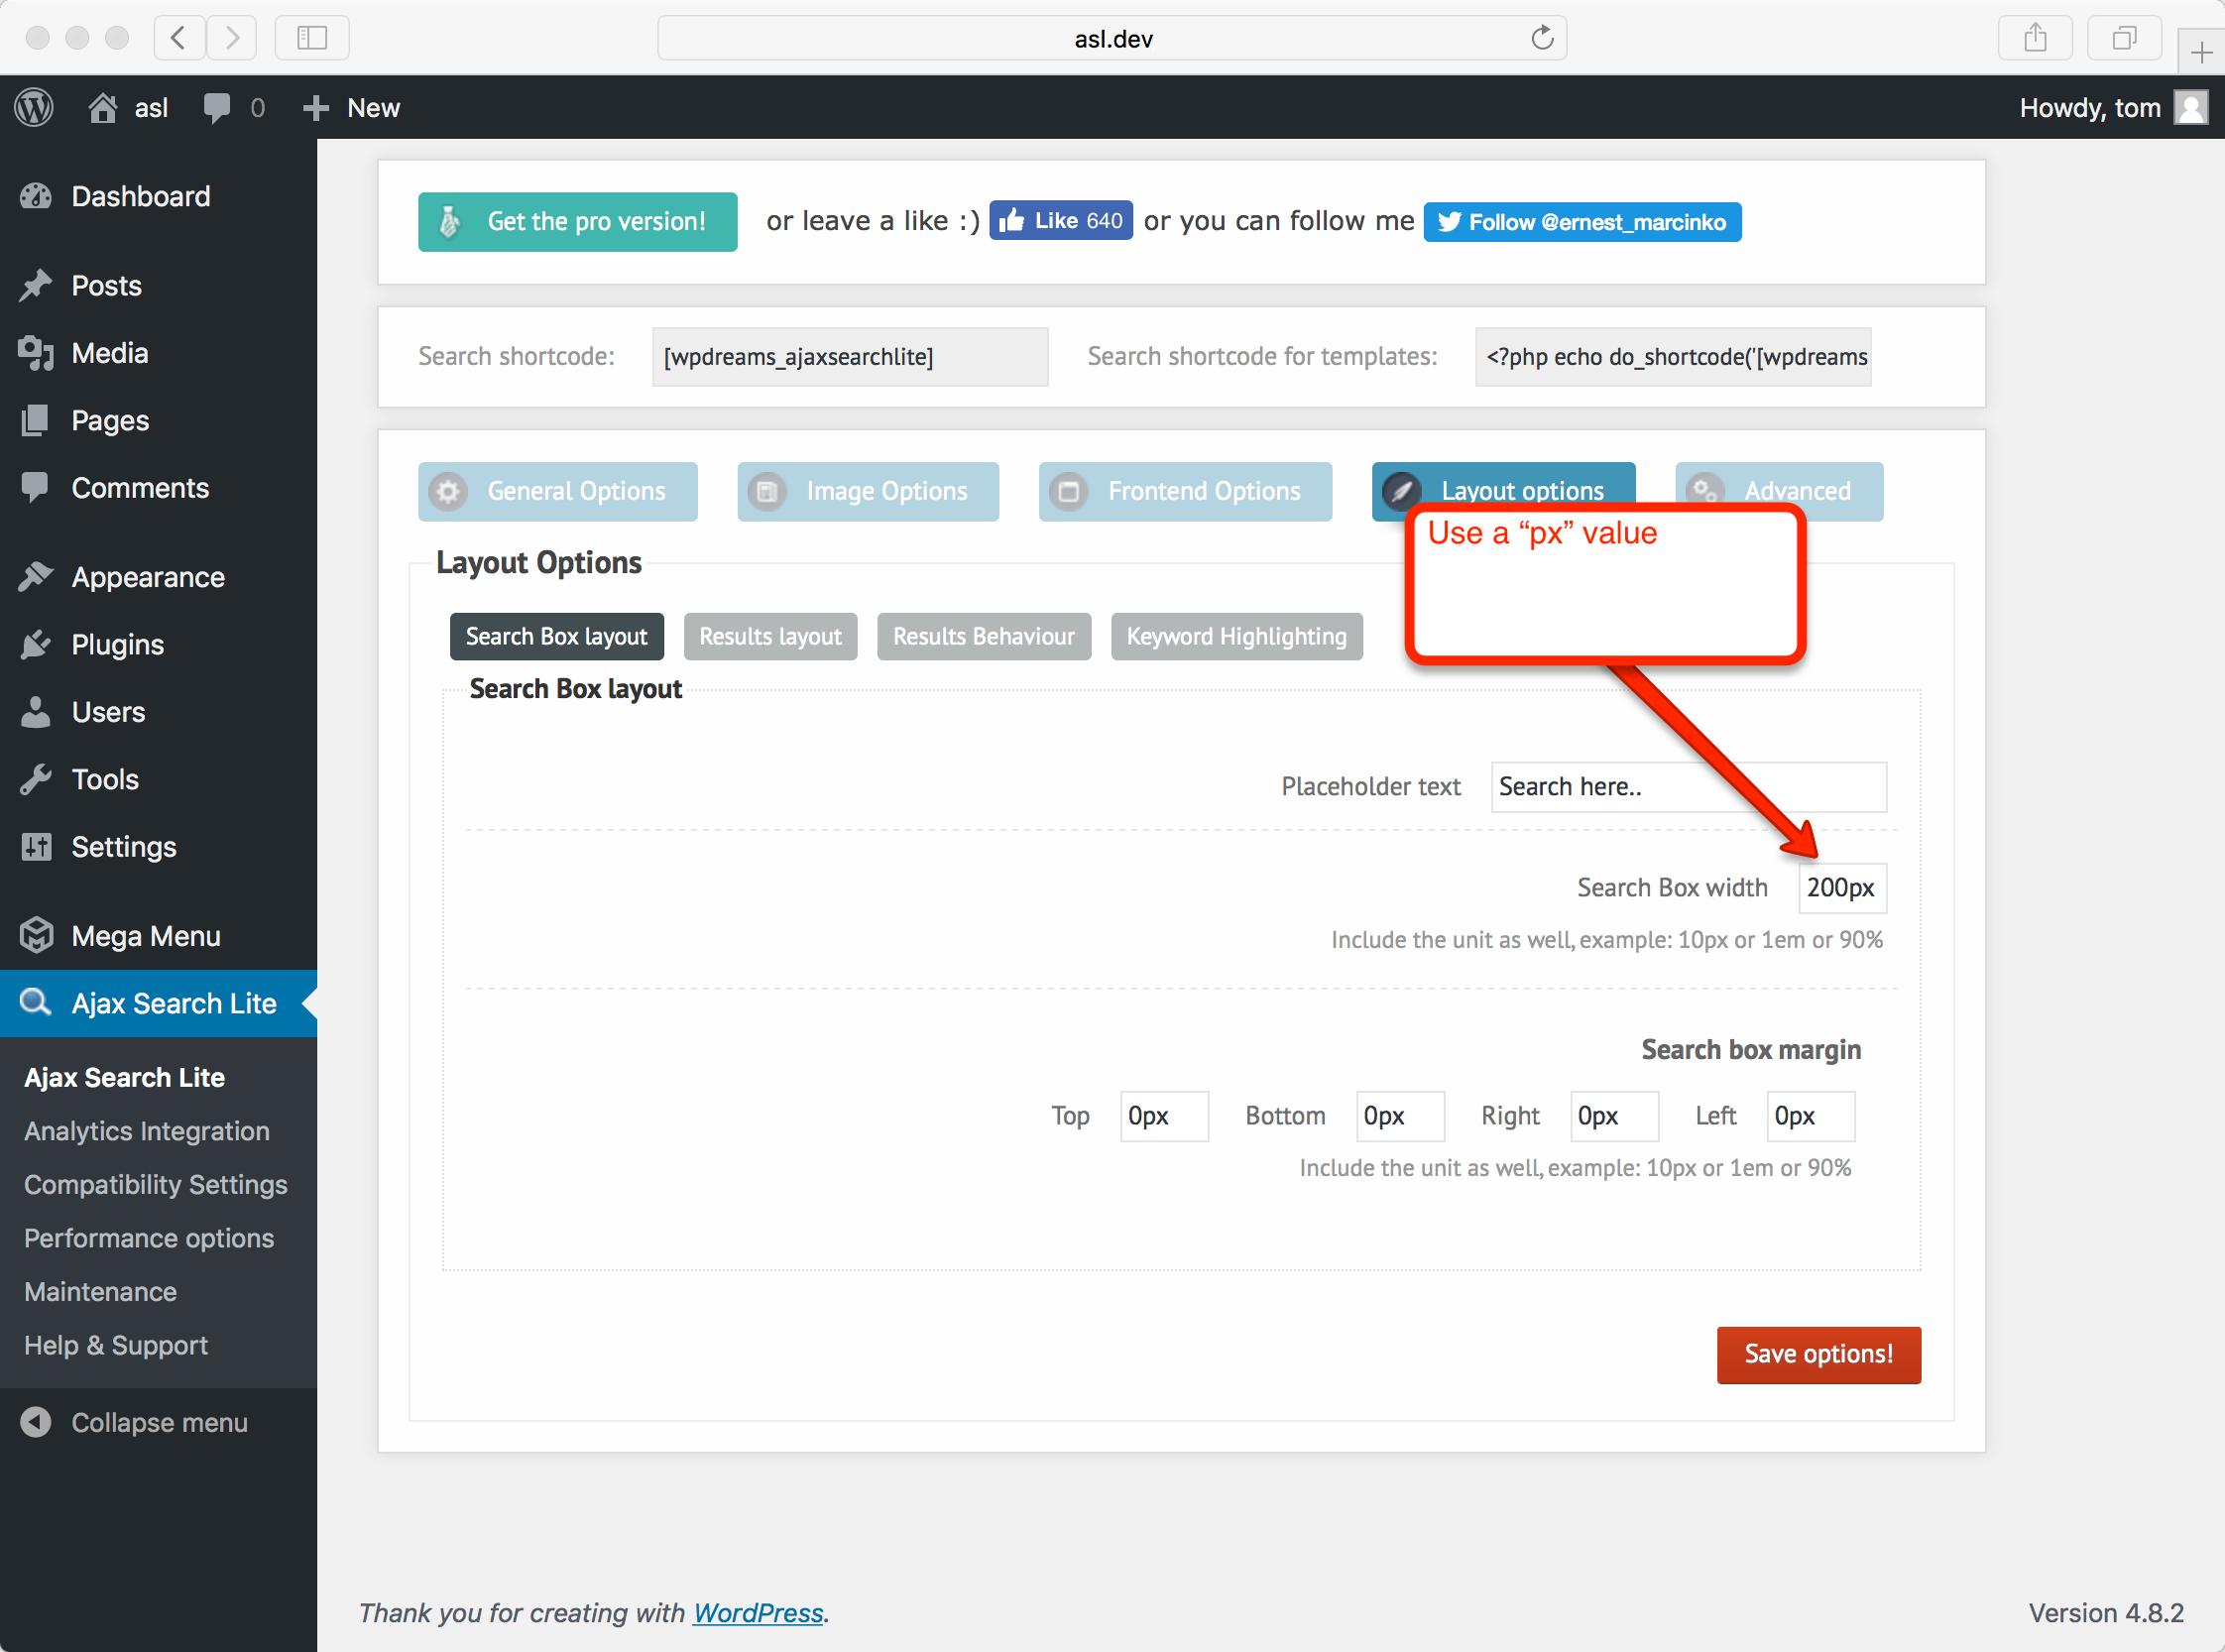
Task: Open the comments bubble icon in admin bar
Action: coord(216,107)
